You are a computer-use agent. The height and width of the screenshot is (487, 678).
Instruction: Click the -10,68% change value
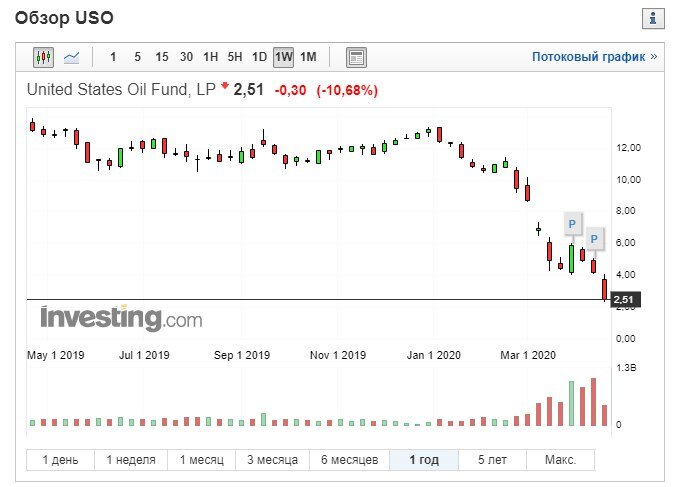(347, 90)
